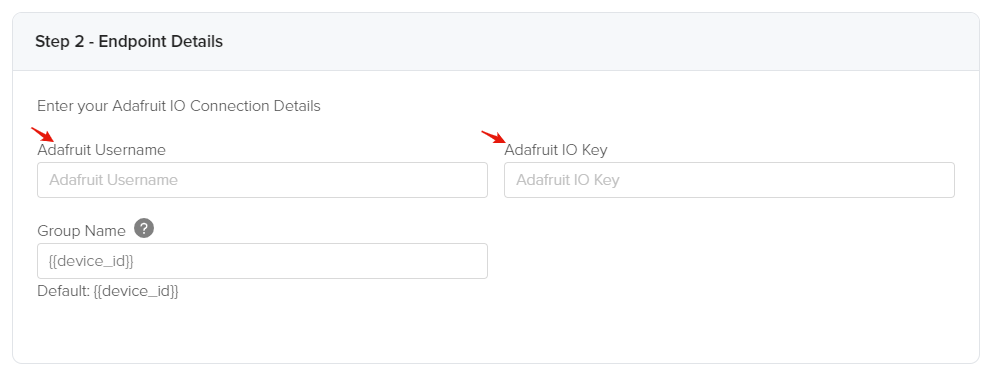Click the "Adafruit Username" field label
Image resolution: width=998 pixels, height=377 pixels.
click(x=101, y=150)
